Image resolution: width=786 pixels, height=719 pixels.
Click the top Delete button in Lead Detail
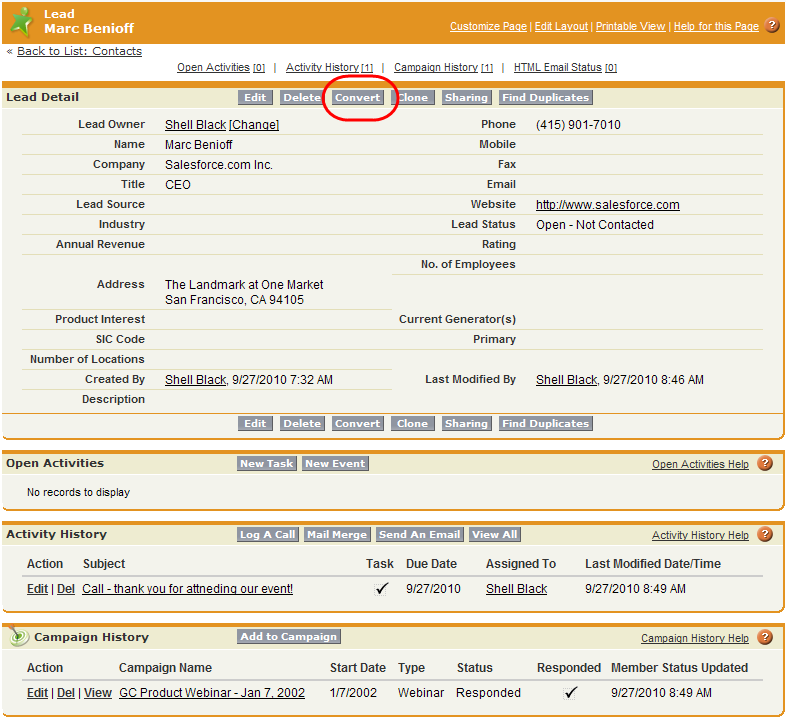coord(302,97)
